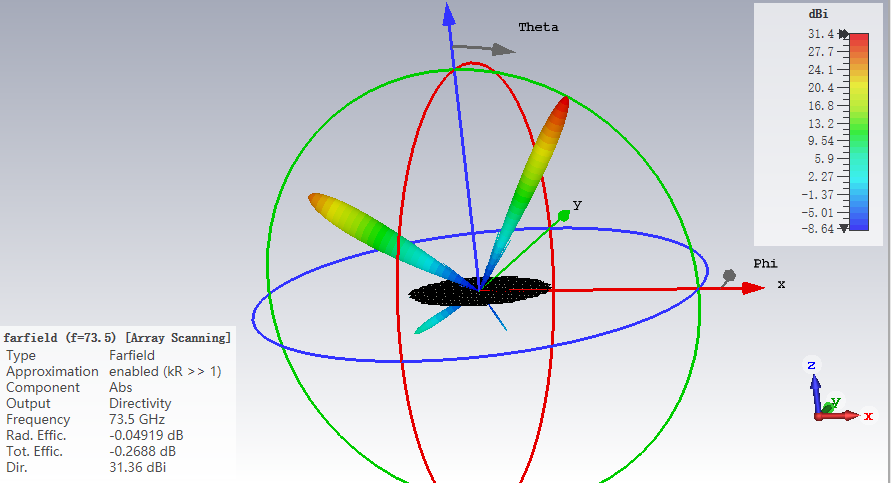Click the 'Phi' label
This screenshot has width=891, height=483.
pyautogui.click(x=765, y=263)
